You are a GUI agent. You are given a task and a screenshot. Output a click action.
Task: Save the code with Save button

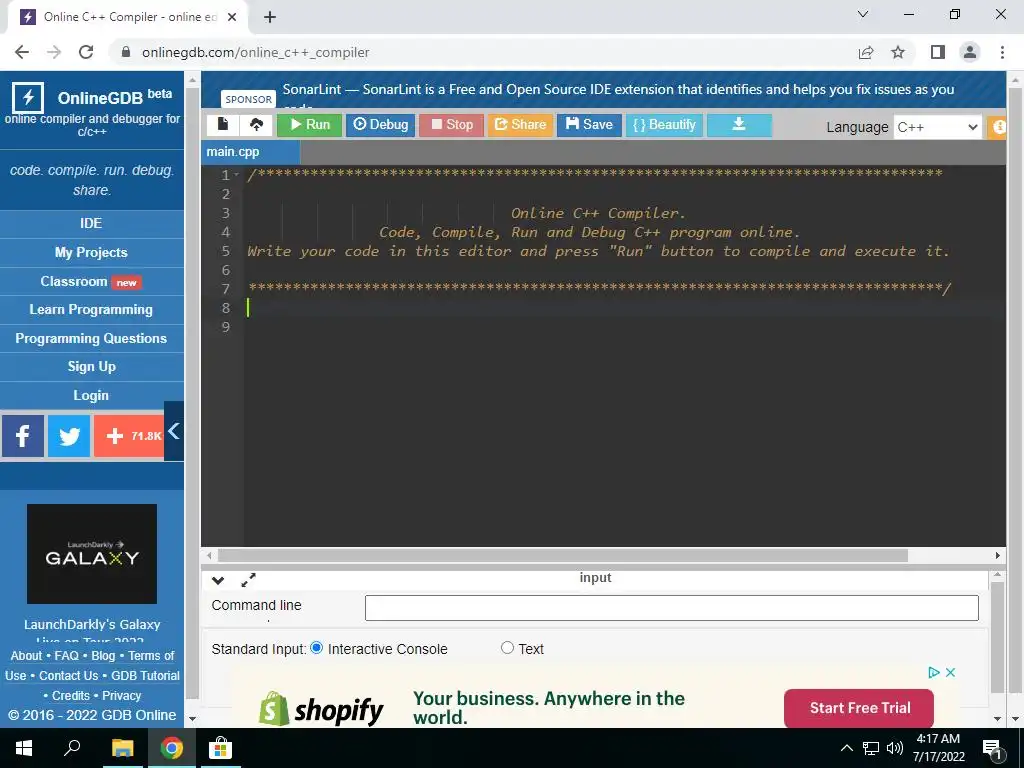tap(589, 125)
